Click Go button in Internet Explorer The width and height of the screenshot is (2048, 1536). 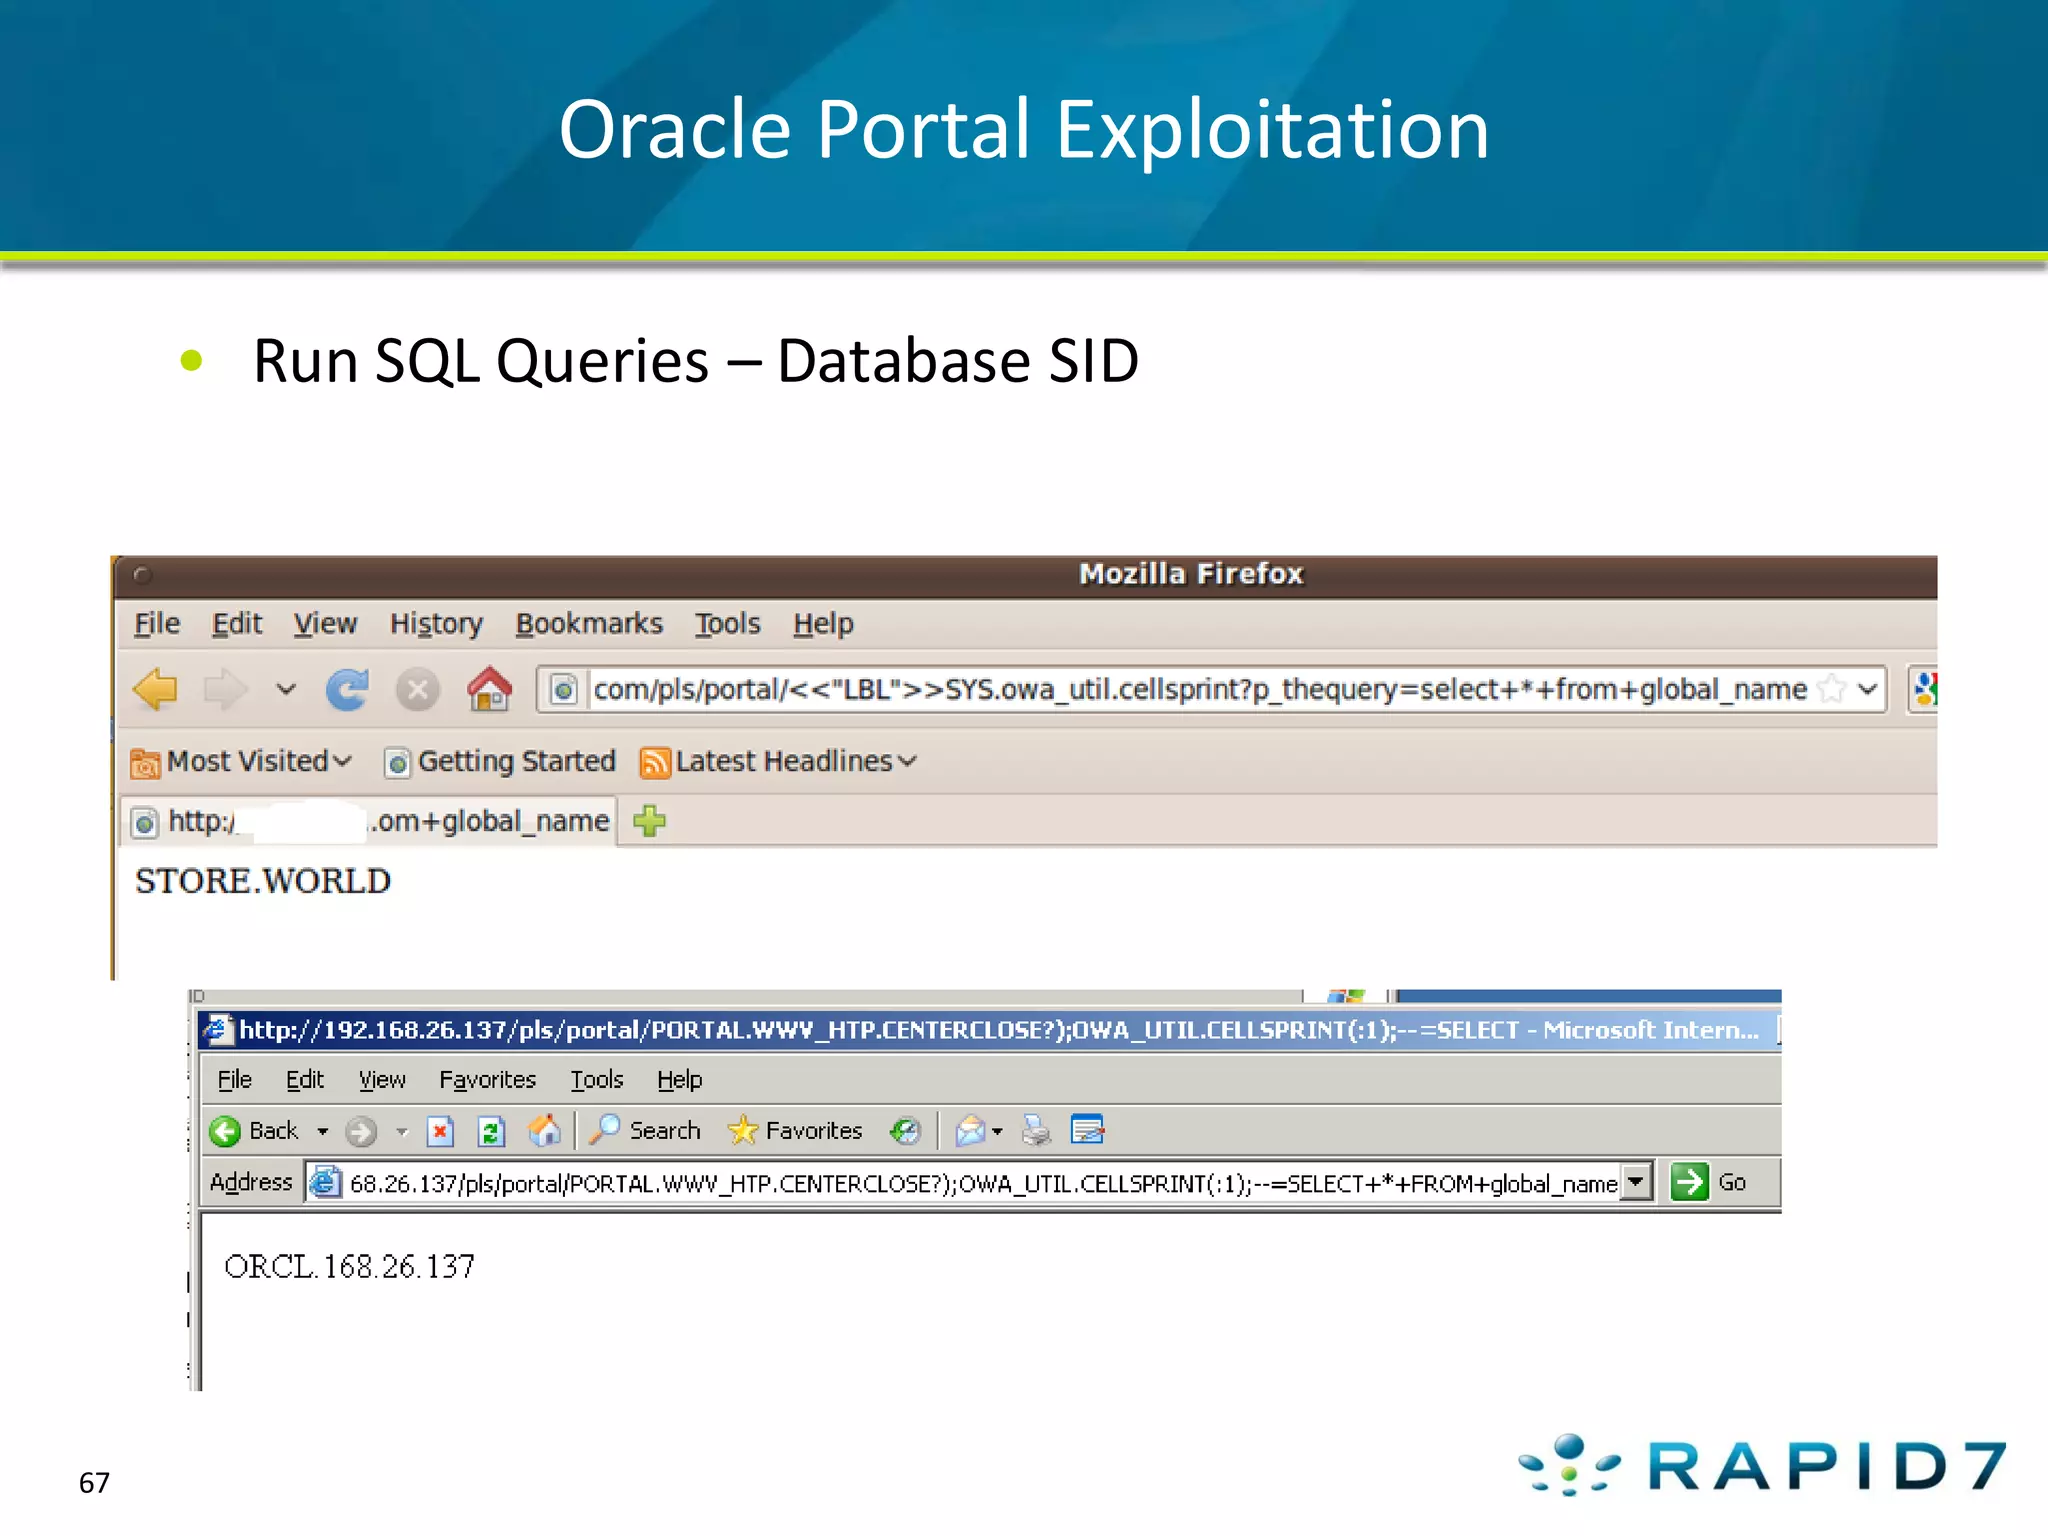(1709, 1182)
